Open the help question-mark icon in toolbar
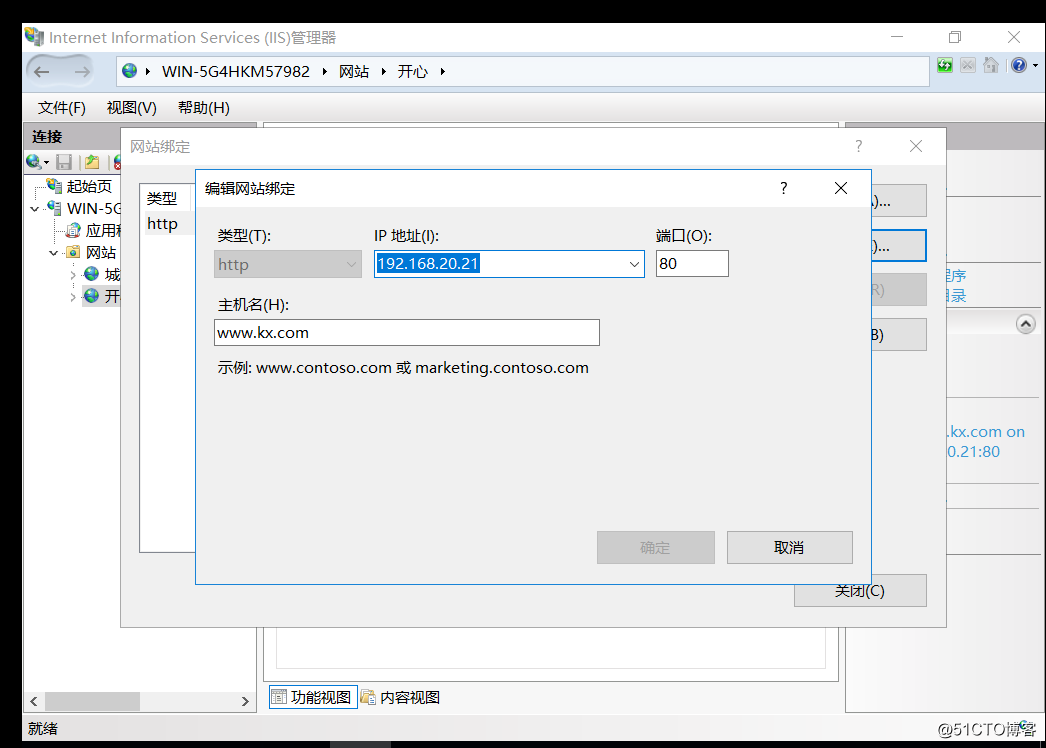Viewport: 1046px width, 748px height. (x=1019, y=65)
